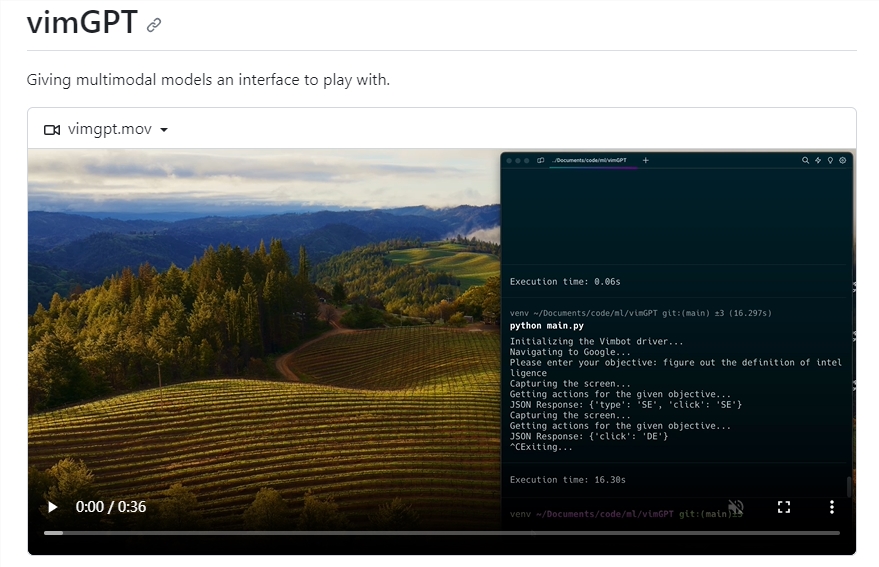Open the terminal settings gear icon
This screenshot has width=879, height=567.
[x=843, y=160]
